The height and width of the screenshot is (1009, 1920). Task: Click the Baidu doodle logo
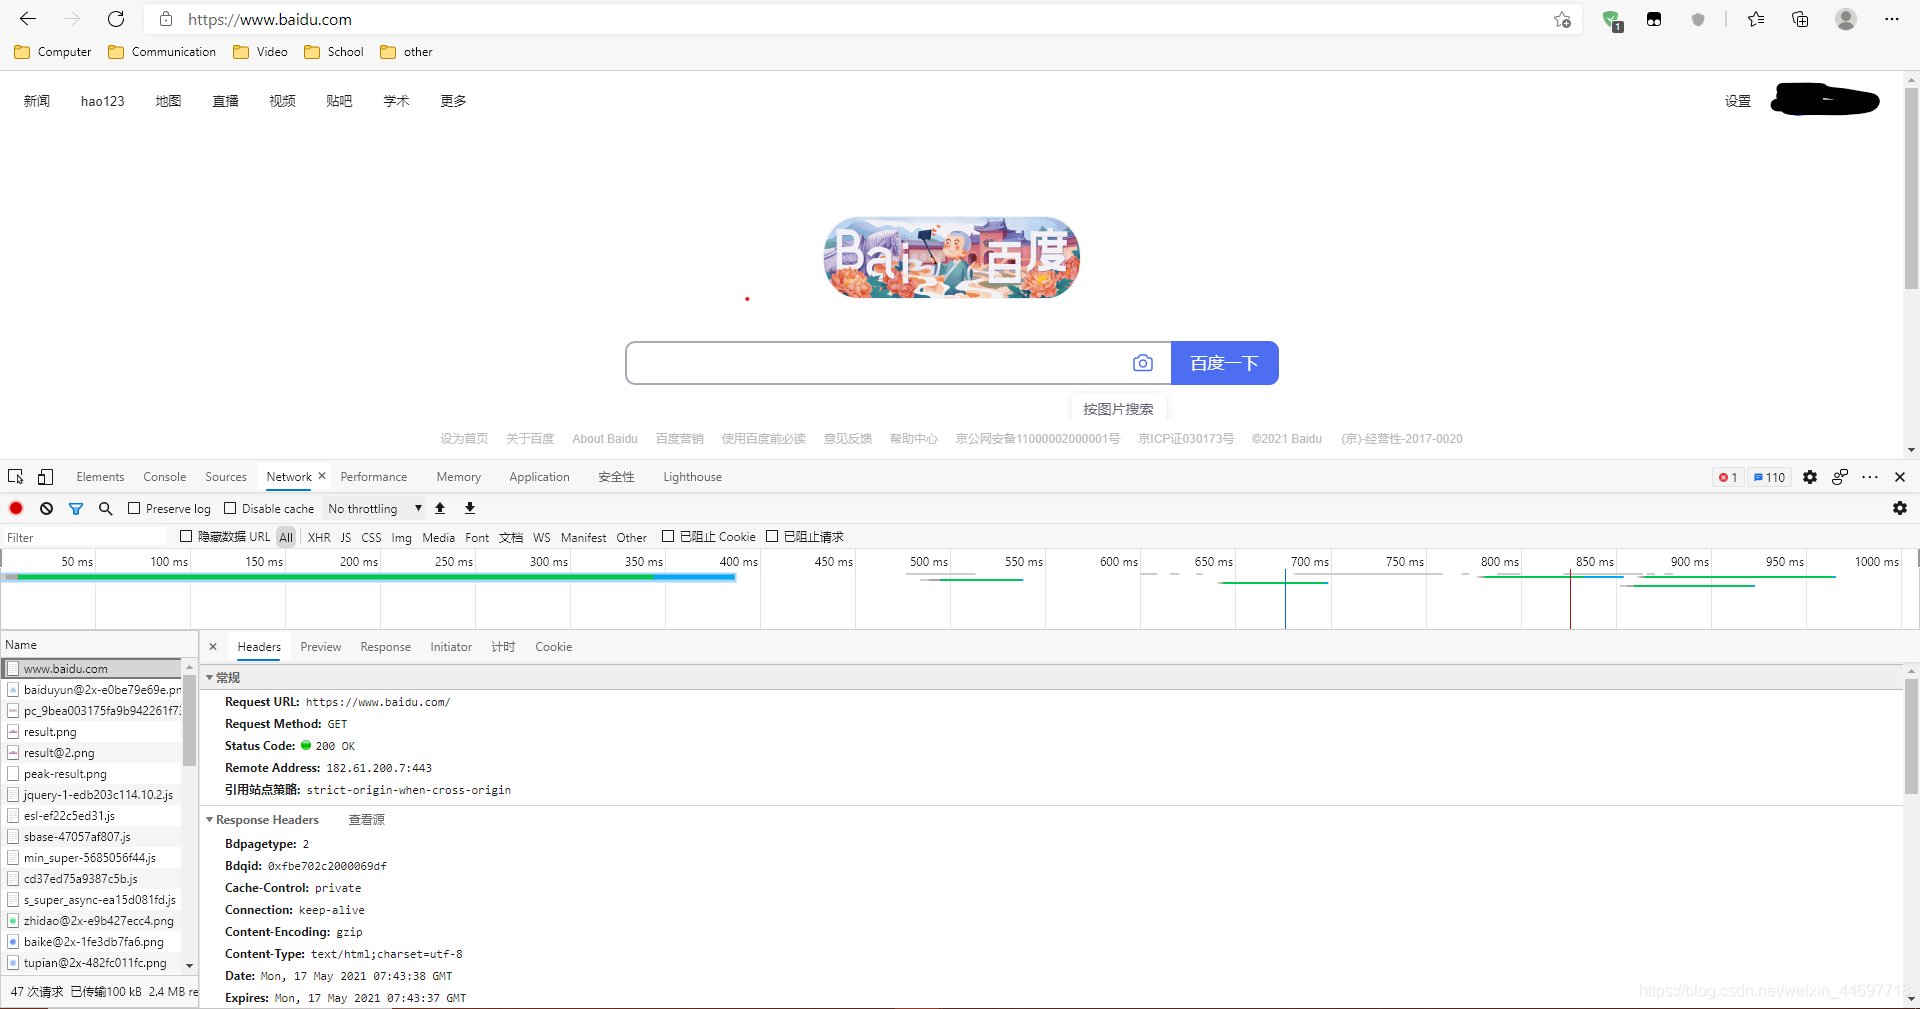[952, 257]
